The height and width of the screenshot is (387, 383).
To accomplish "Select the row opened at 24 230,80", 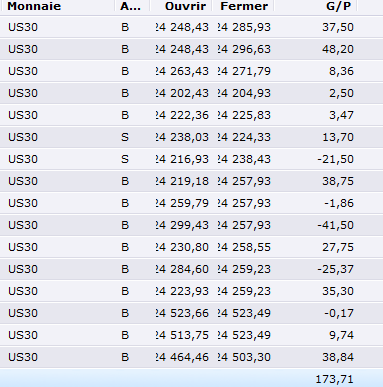I will (191, 247).
